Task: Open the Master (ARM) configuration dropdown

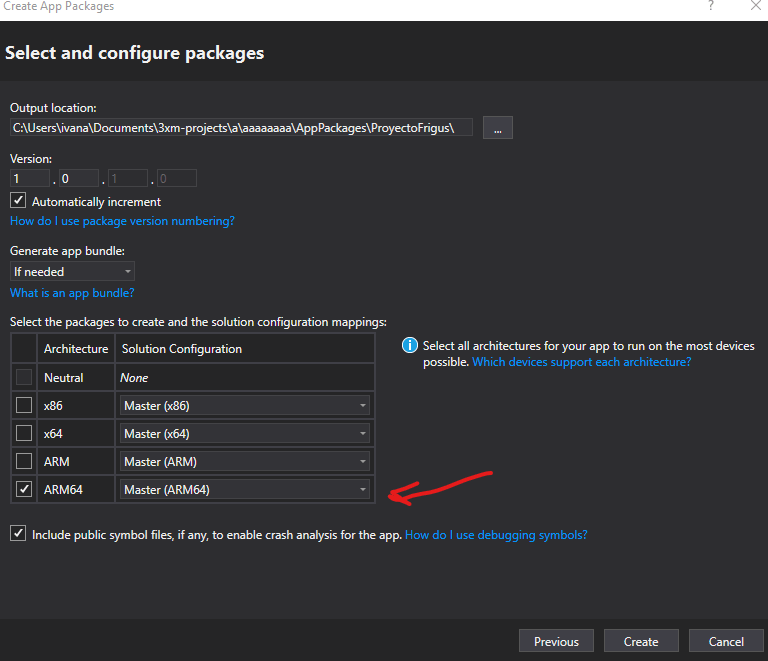Action: click(245, 461)
